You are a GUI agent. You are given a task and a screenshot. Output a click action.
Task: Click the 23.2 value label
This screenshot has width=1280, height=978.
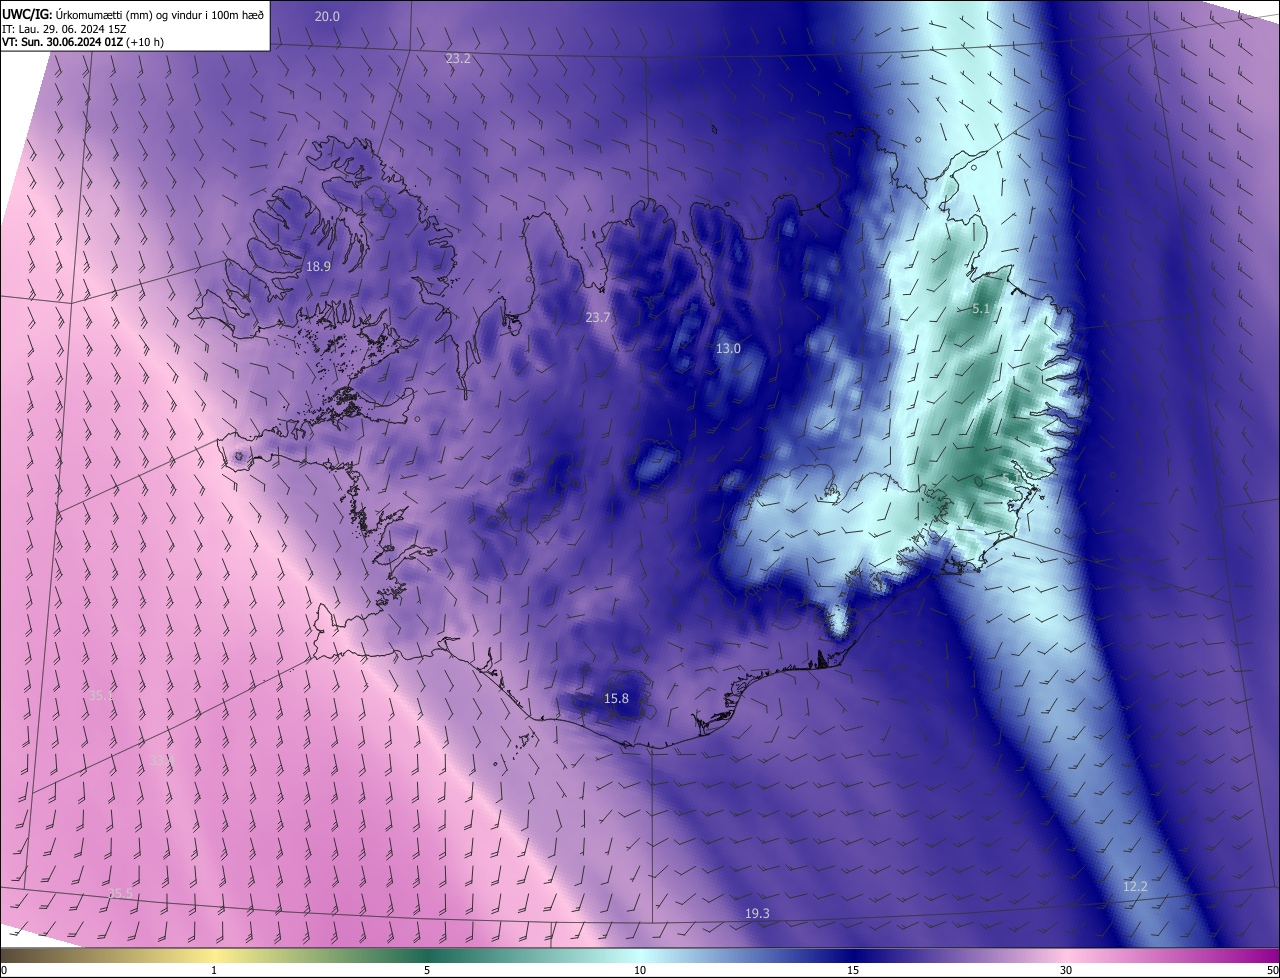click(x=458, y=59)
